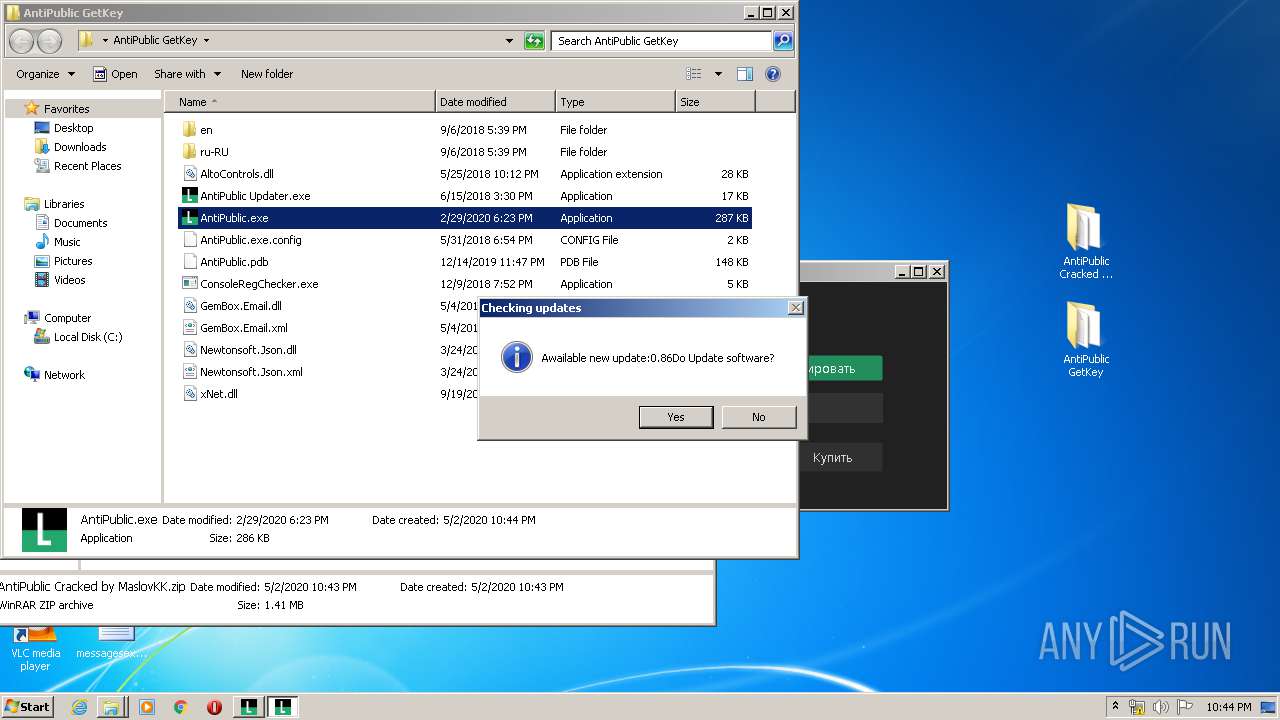Show the preview pane icon

point(744,74)
